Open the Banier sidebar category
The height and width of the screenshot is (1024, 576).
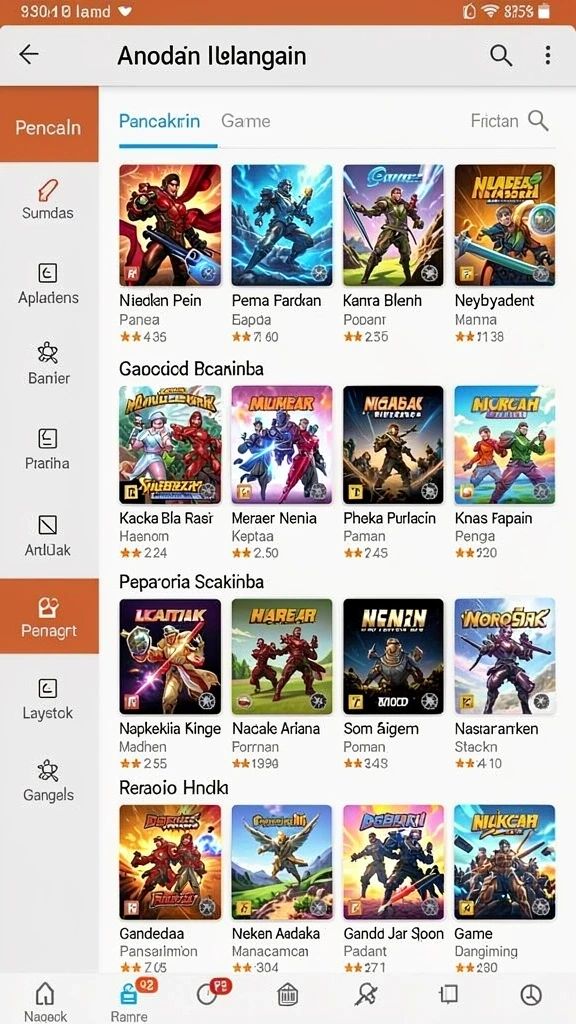(x=48, y=364)
